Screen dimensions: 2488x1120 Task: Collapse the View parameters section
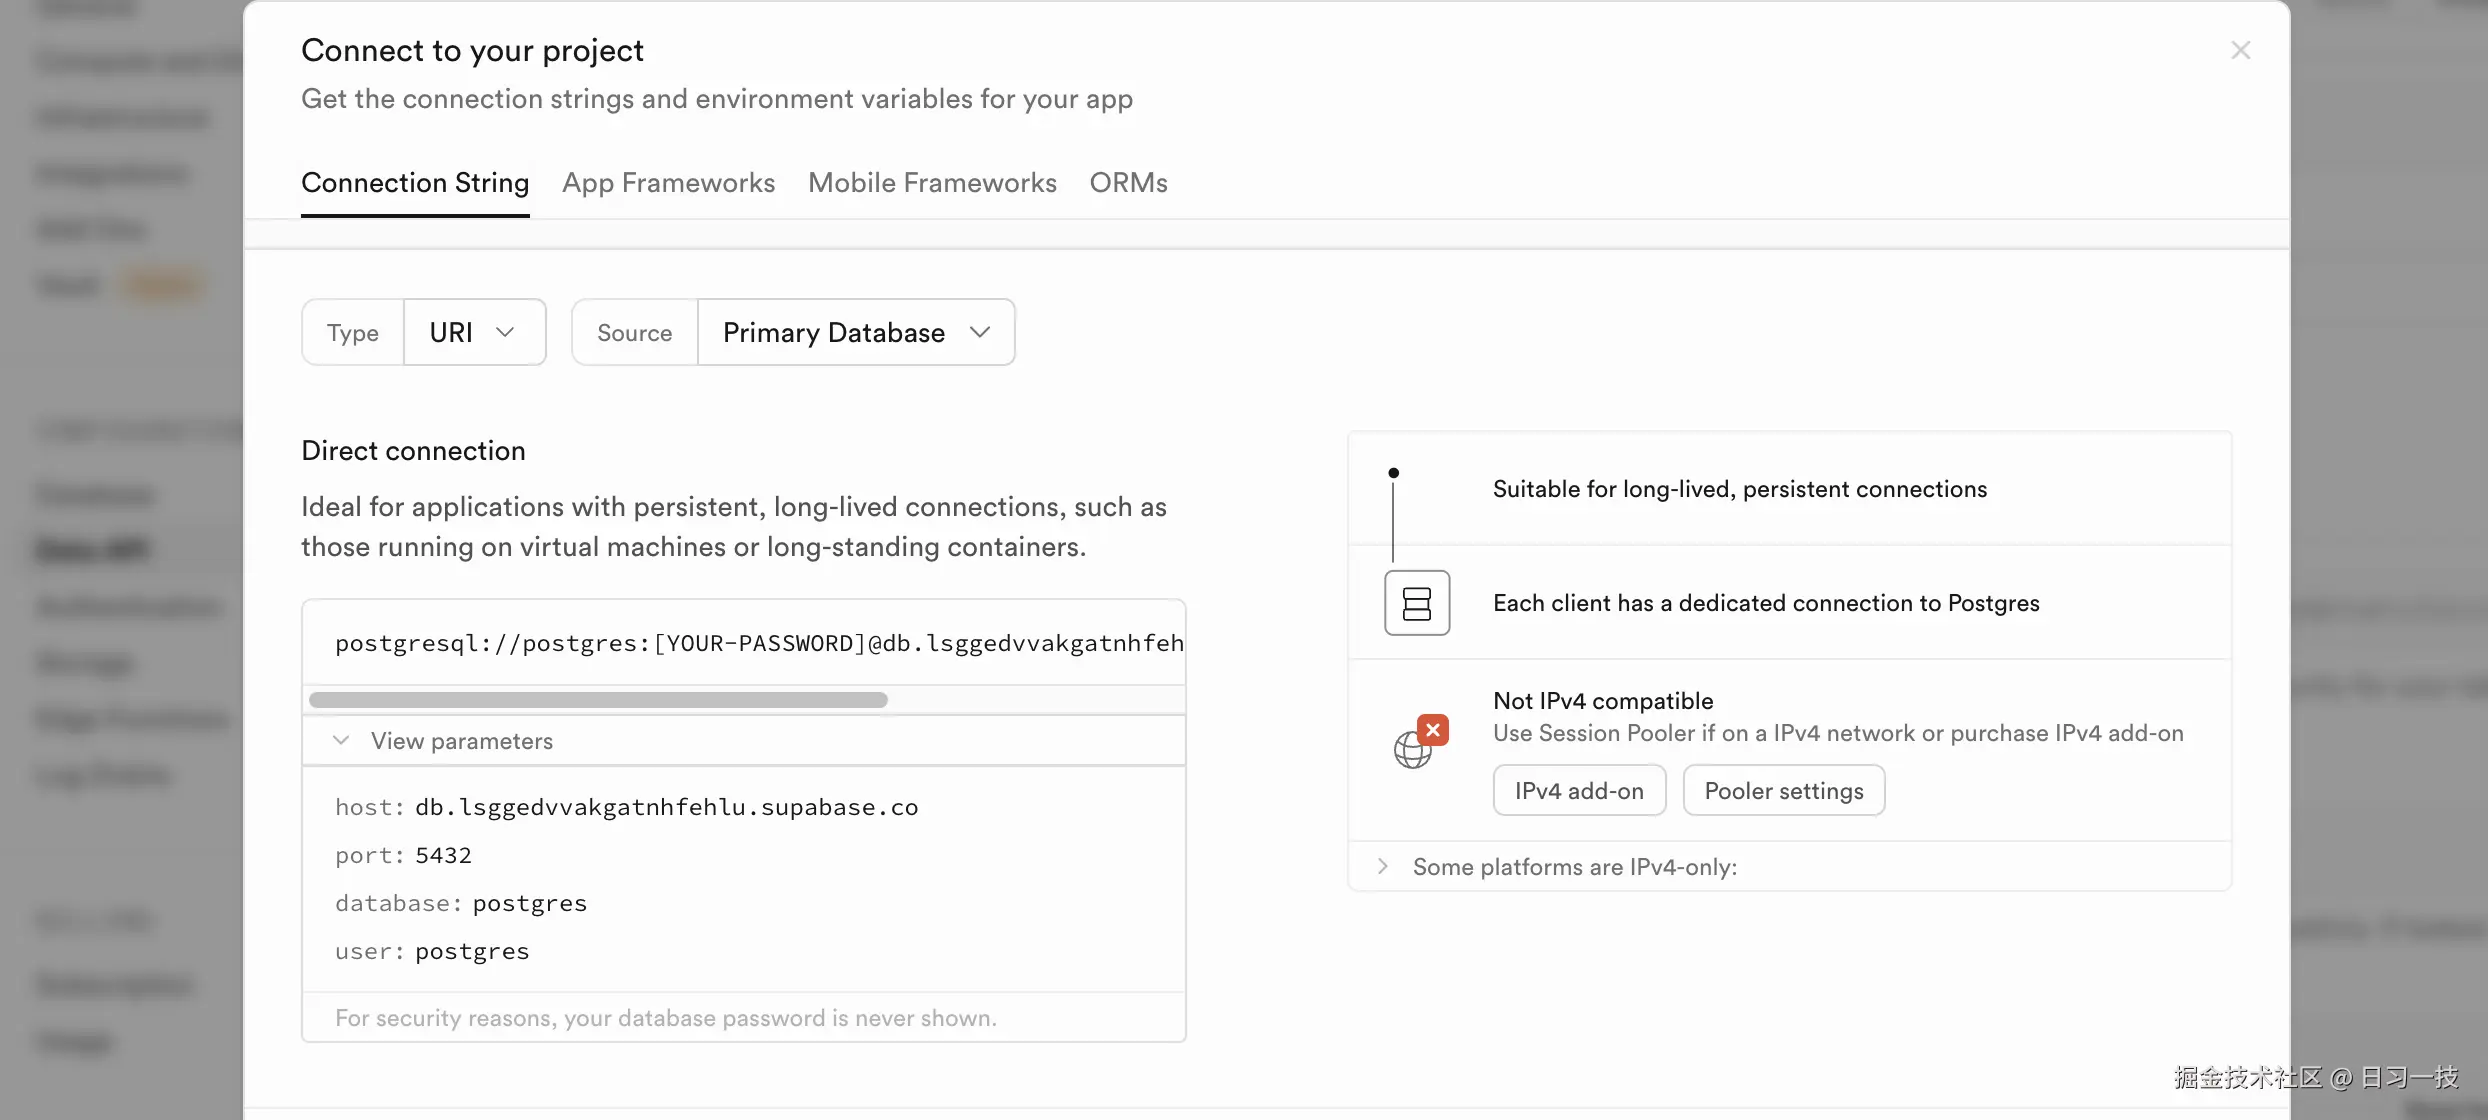(x=342, y=741)
